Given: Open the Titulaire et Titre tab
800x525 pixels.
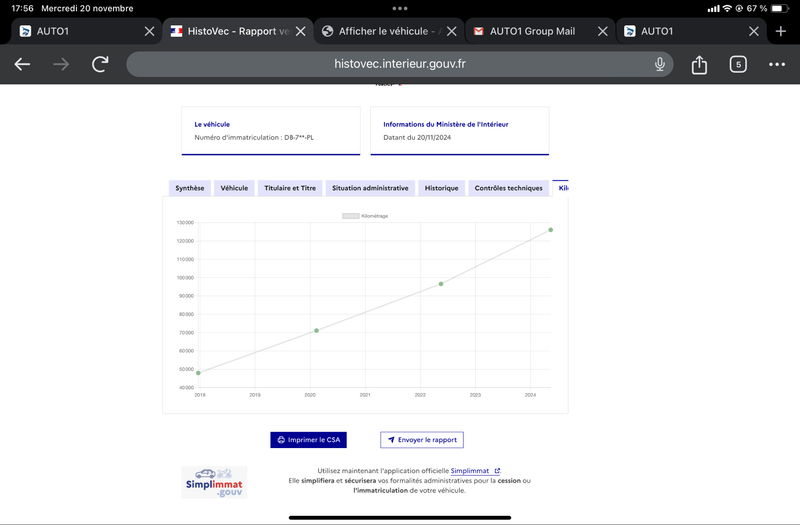Looking at the screenshot, I should click(290, 188).
